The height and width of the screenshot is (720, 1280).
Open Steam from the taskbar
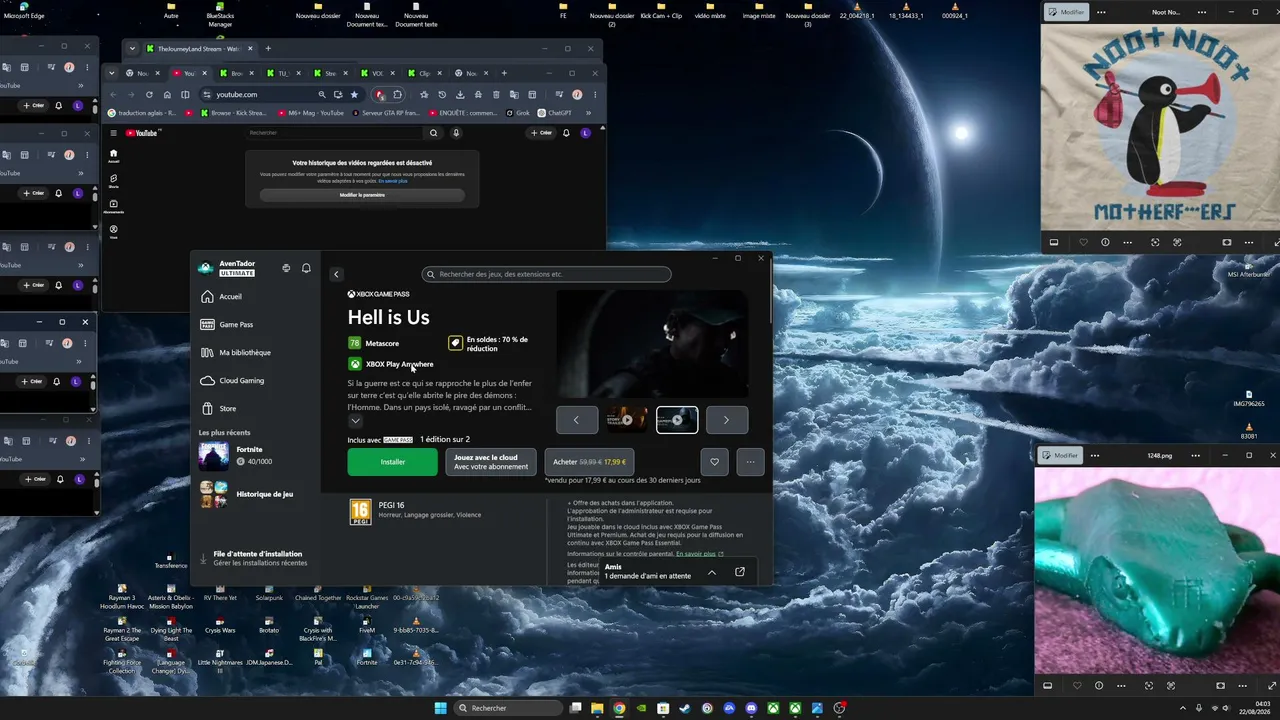(685, 708)
